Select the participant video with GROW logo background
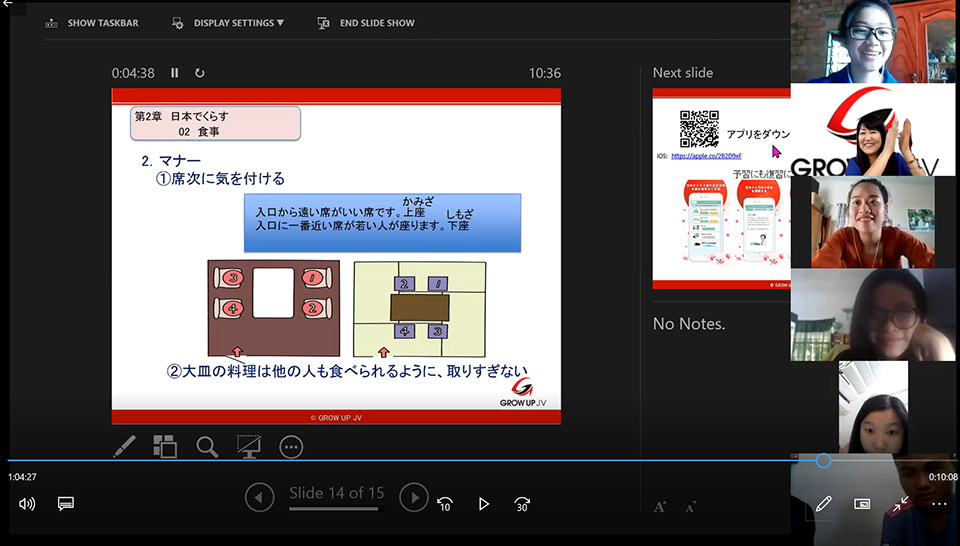The height and width of the screenshot is (546, 960). (872, 129)
